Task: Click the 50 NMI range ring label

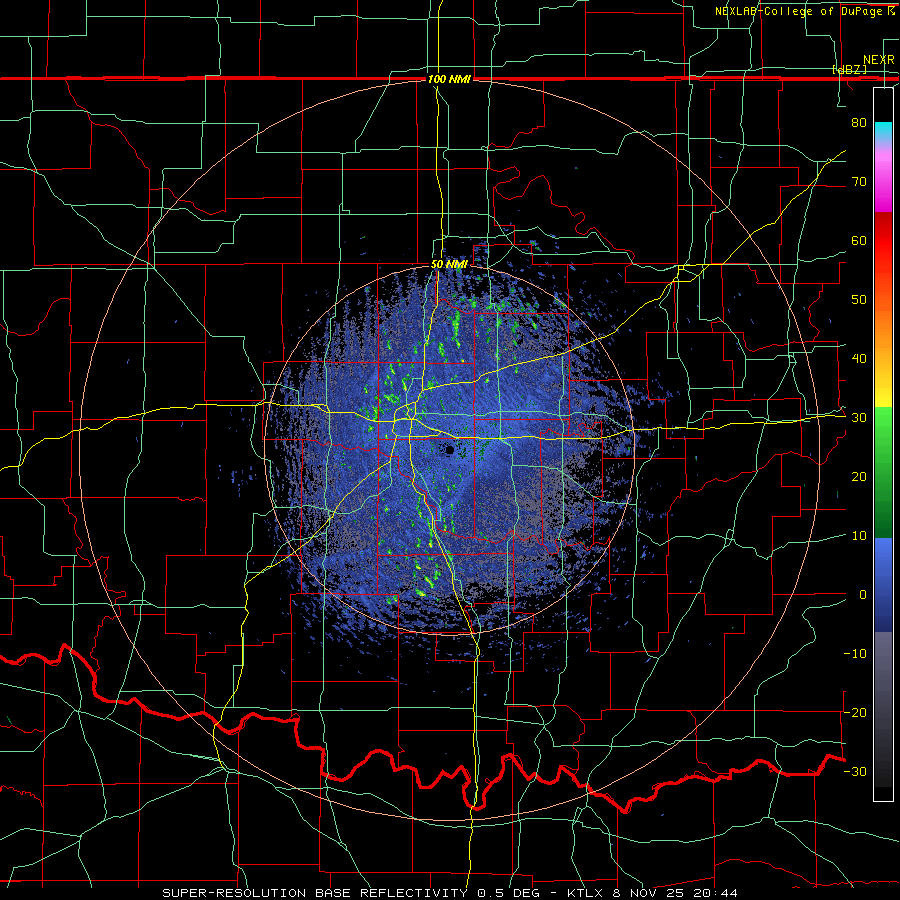Action: [449, 264]
